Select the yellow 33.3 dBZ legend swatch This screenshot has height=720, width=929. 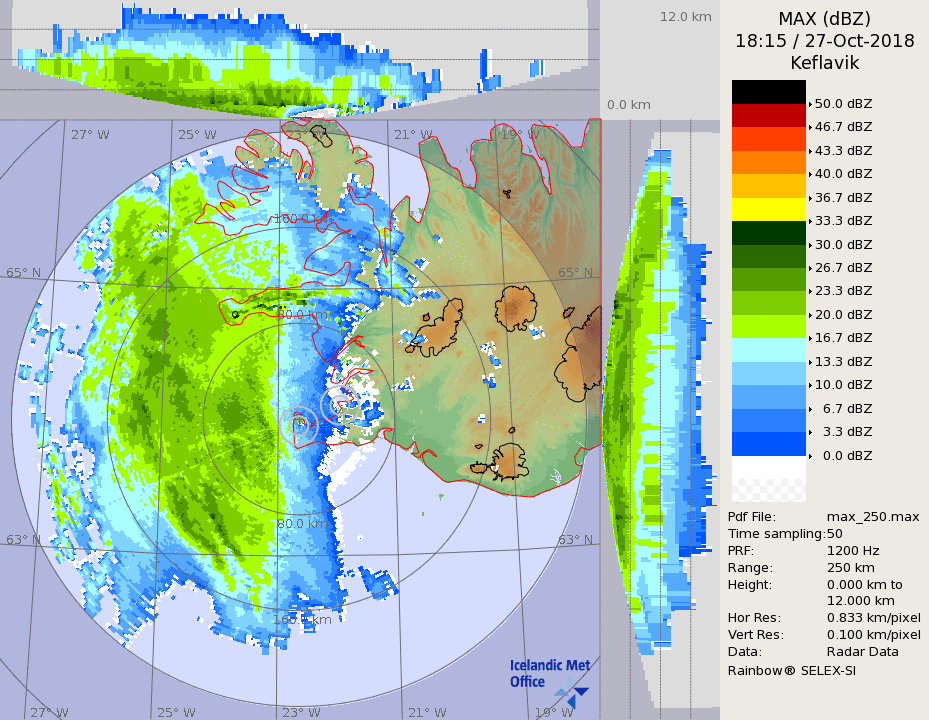point(768,209)
